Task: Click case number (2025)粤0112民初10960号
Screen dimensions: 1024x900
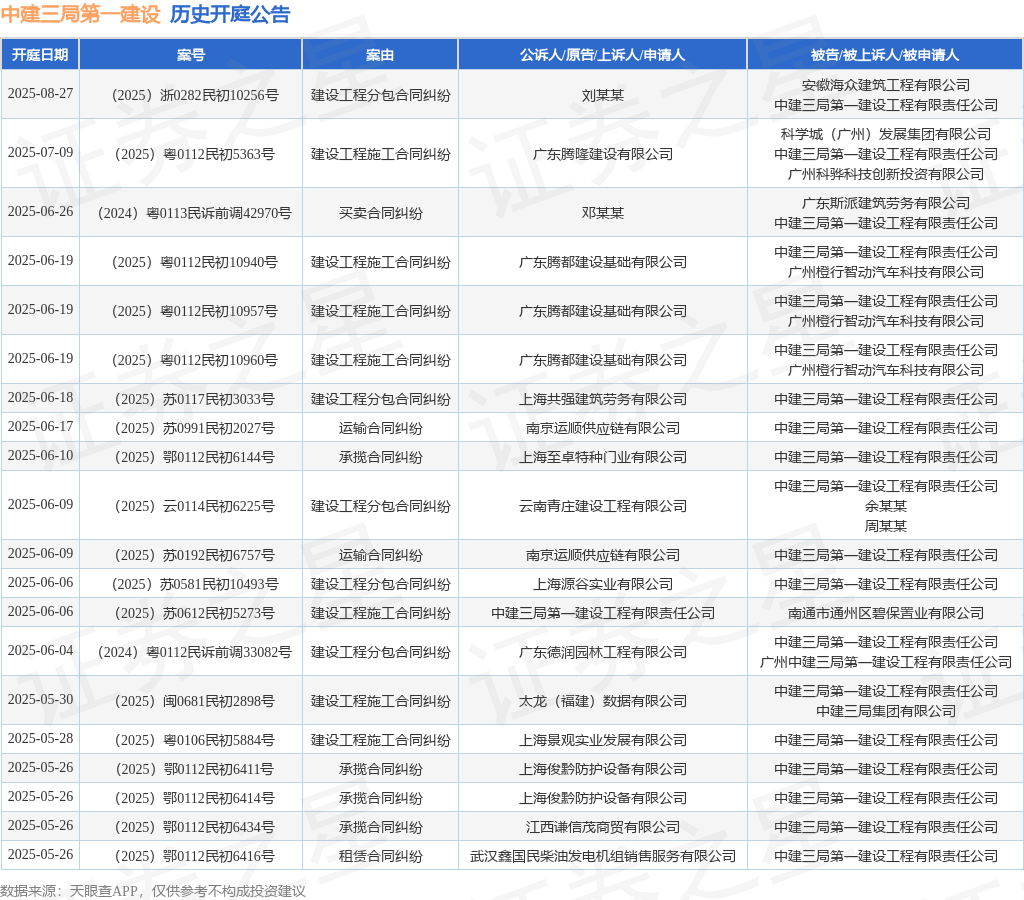Action: (195, 360)
